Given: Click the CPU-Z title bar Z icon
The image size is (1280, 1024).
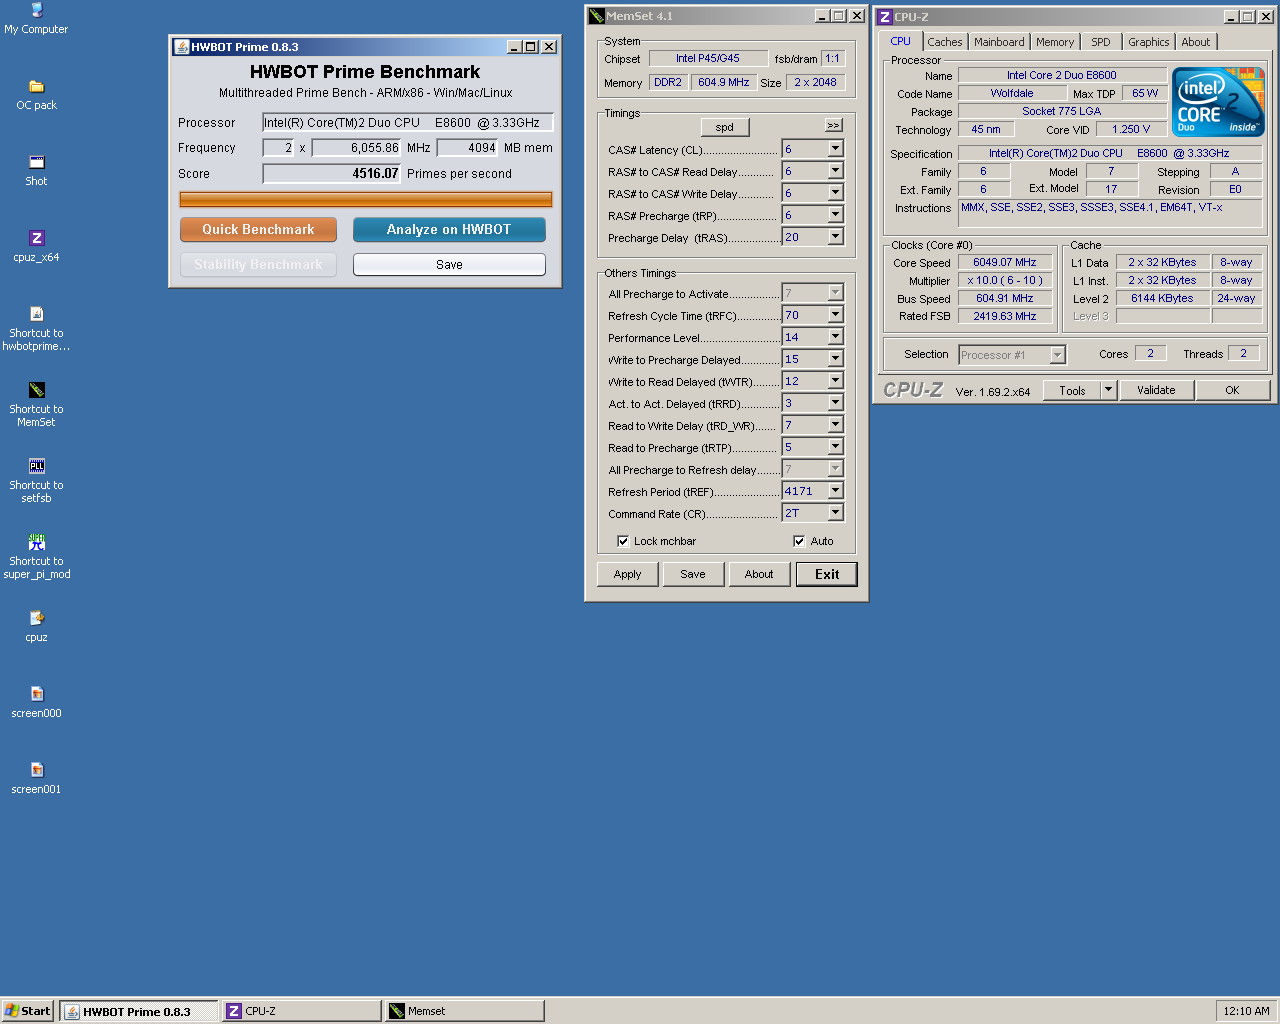Looking at the screenshot, I should (x=884, y=17).
